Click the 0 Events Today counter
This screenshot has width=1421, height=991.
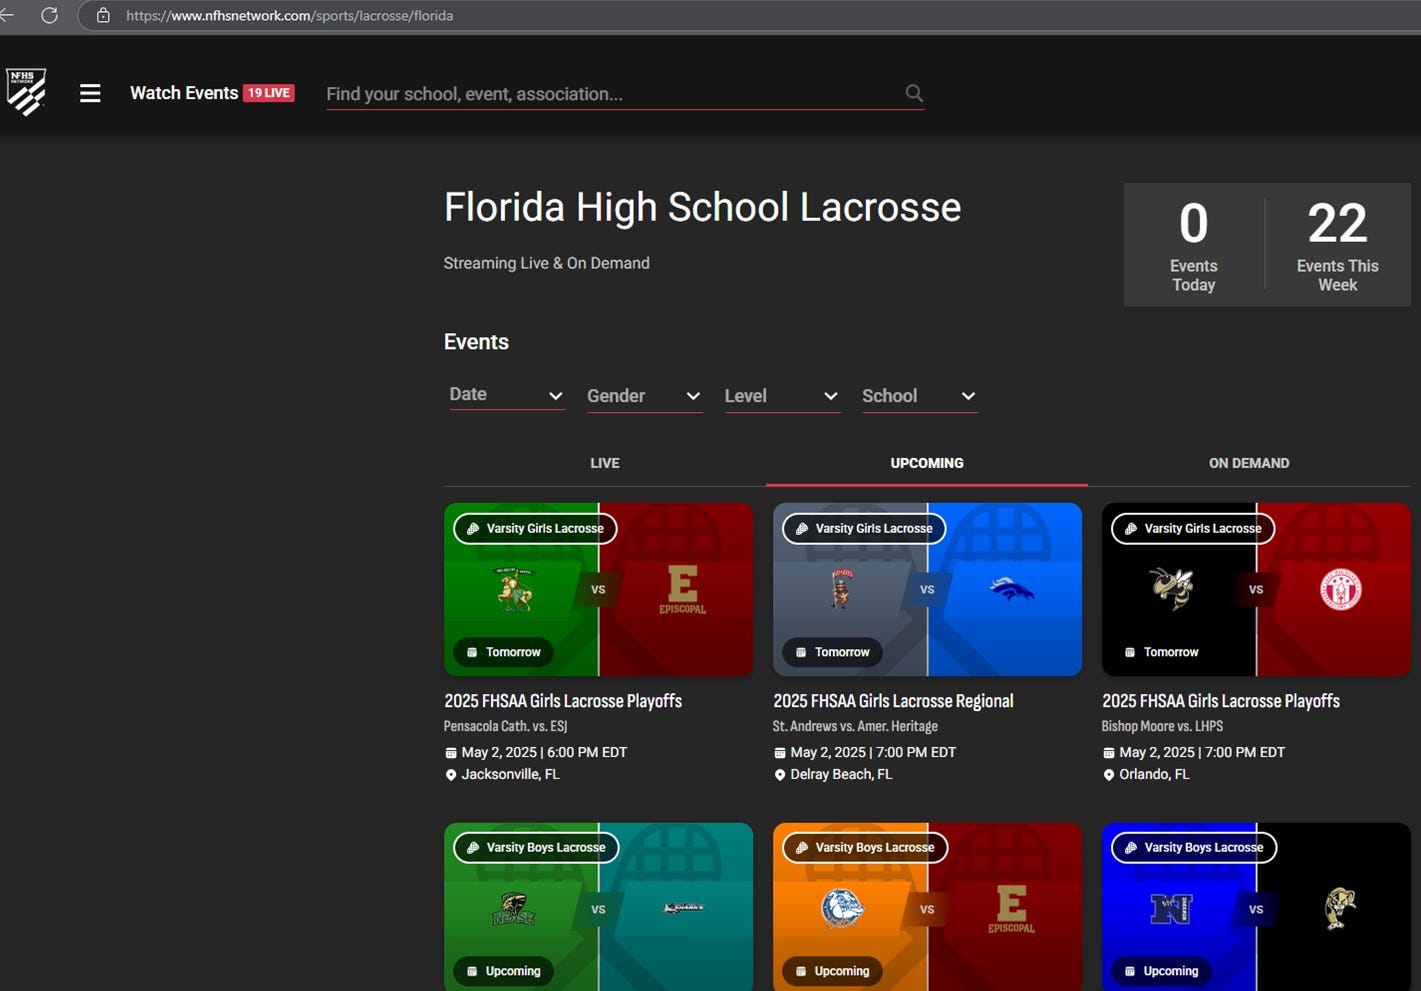(x=1194, y=245)
